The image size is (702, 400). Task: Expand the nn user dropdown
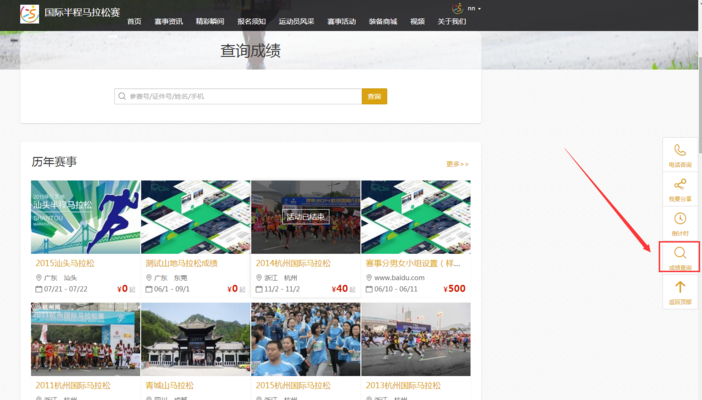(x=474, y=8)
